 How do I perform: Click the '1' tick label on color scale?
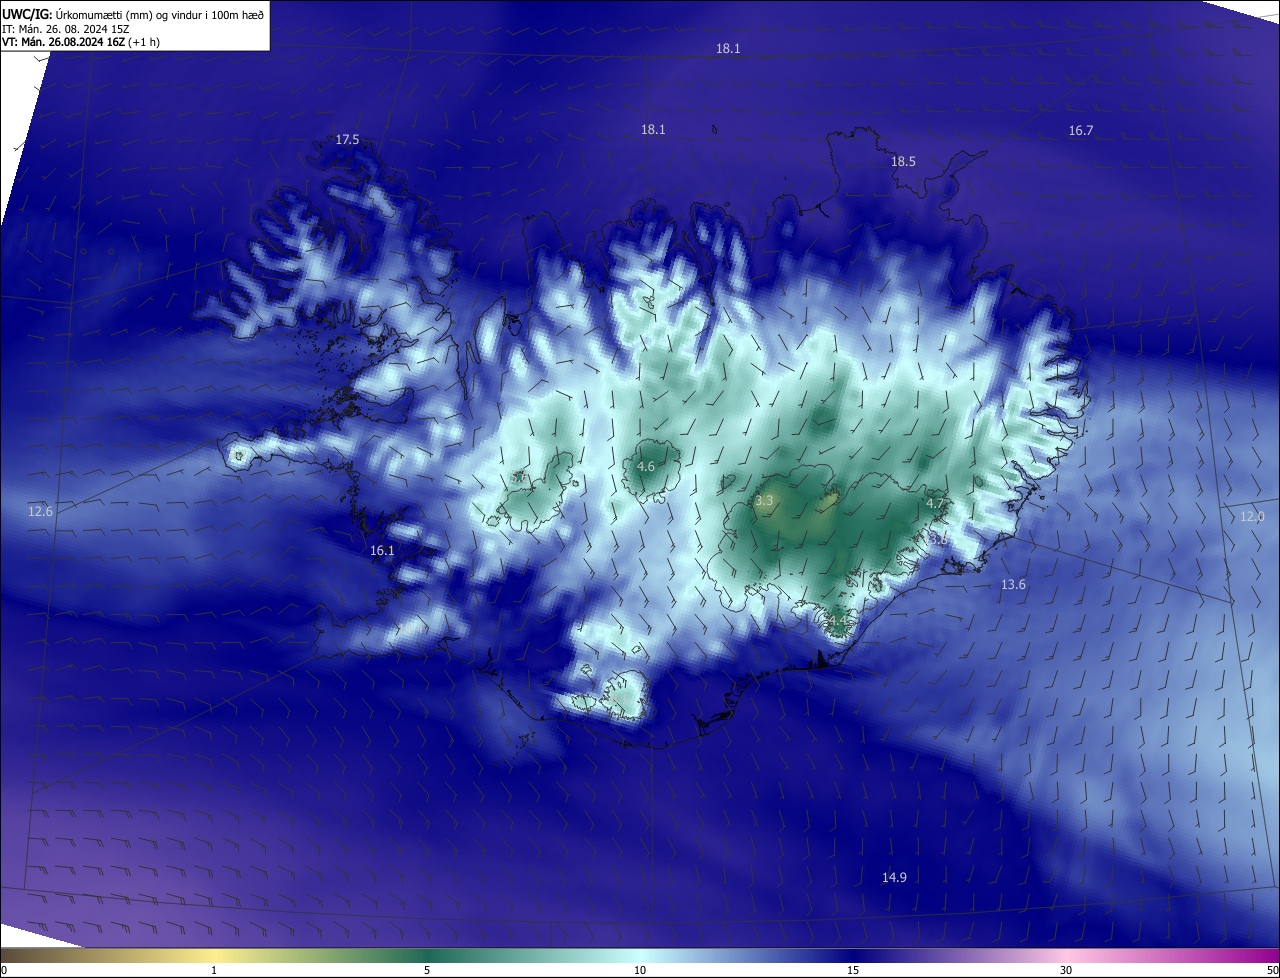point(214,970)
